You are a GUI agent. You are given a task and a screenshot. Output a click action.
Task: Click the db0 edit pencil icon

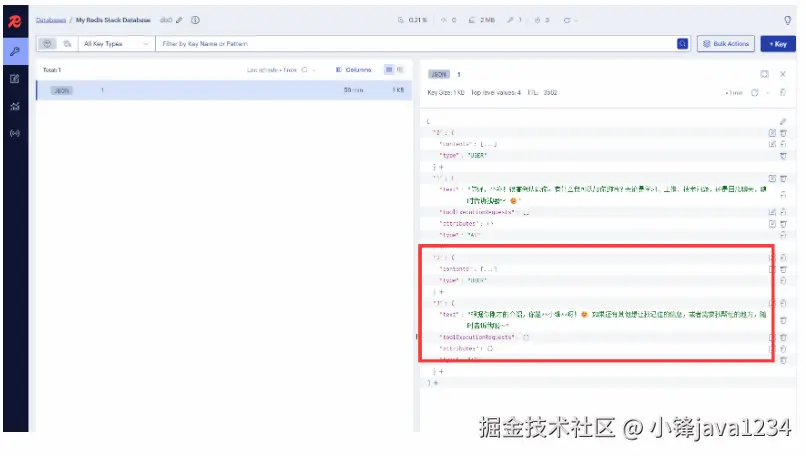179,20
